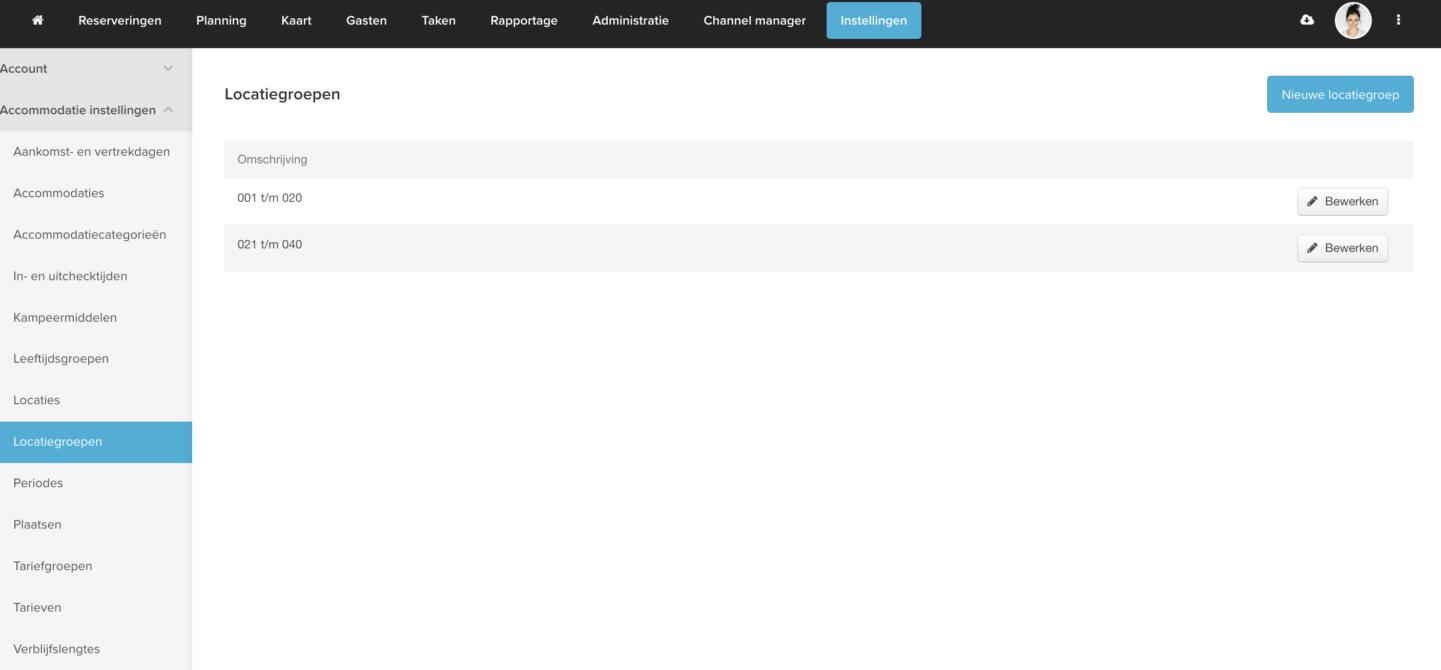Go to Kampeermiddelen in sidebar
The width and height of the screenshot is (1441, 670).
click(65, 318)
